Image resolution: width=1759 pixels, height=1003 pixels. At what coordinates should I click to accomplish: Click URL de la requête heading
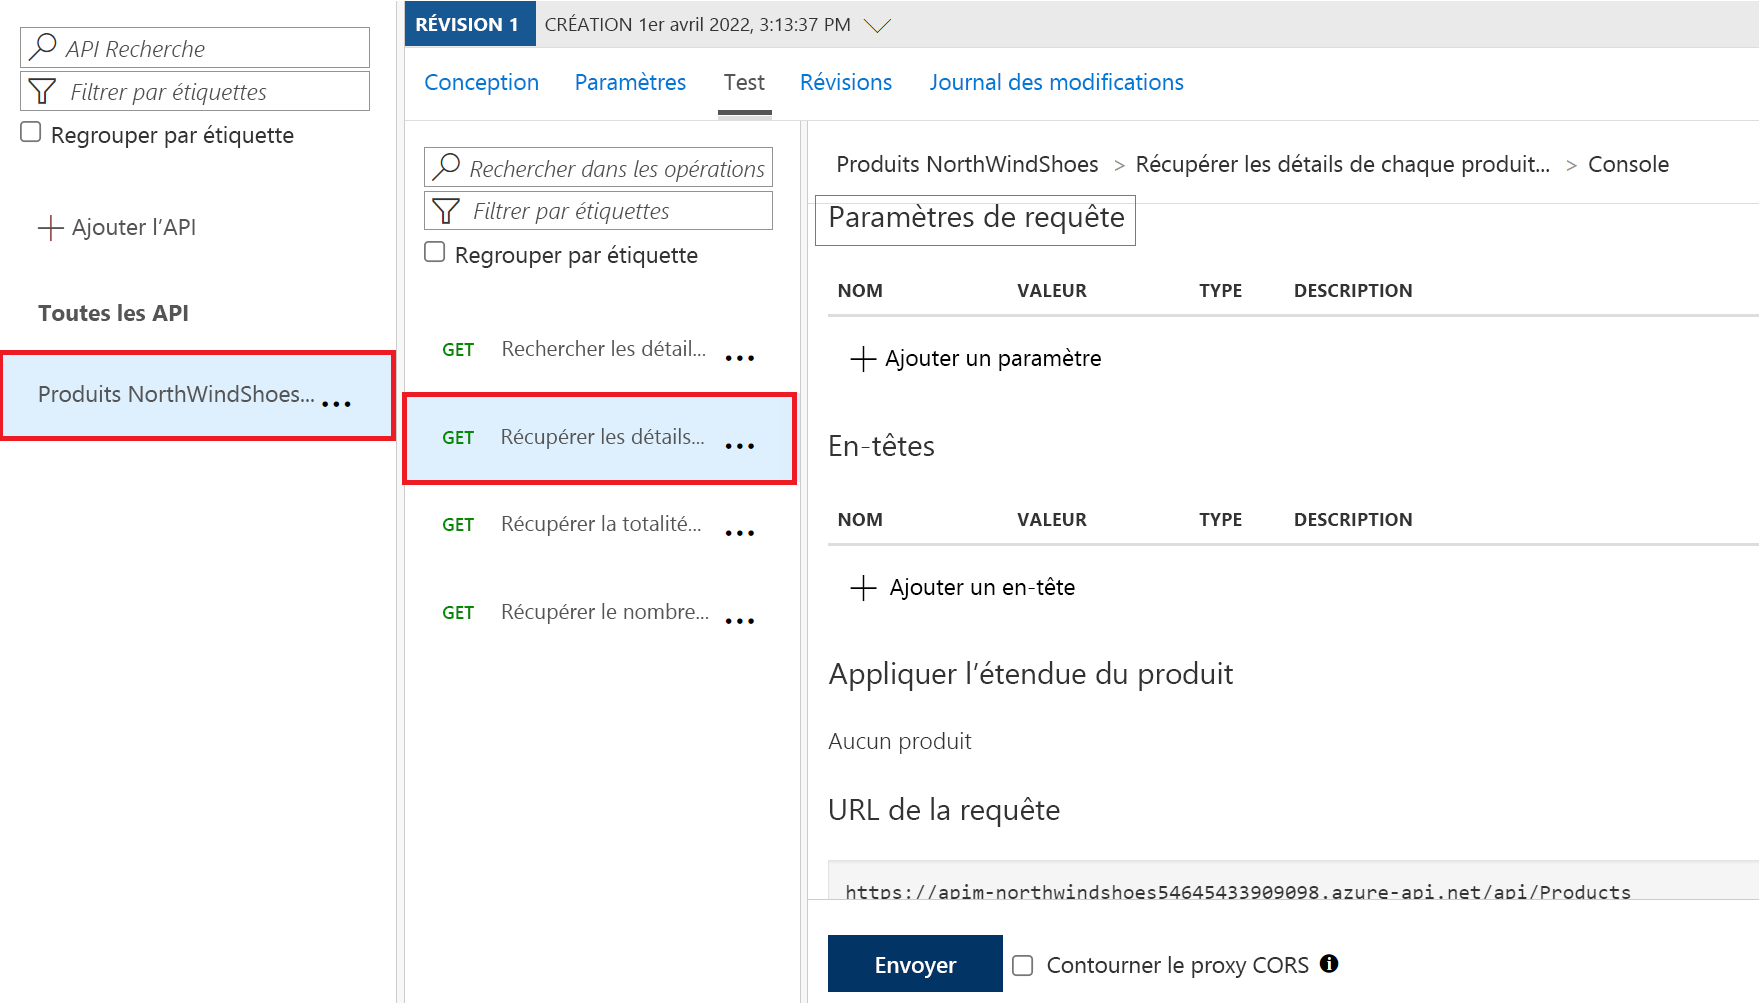(944, 810)
